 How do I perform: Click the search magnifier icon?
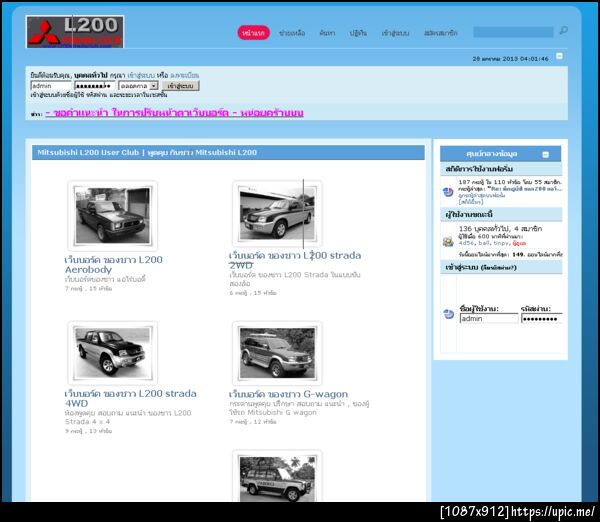563,30
